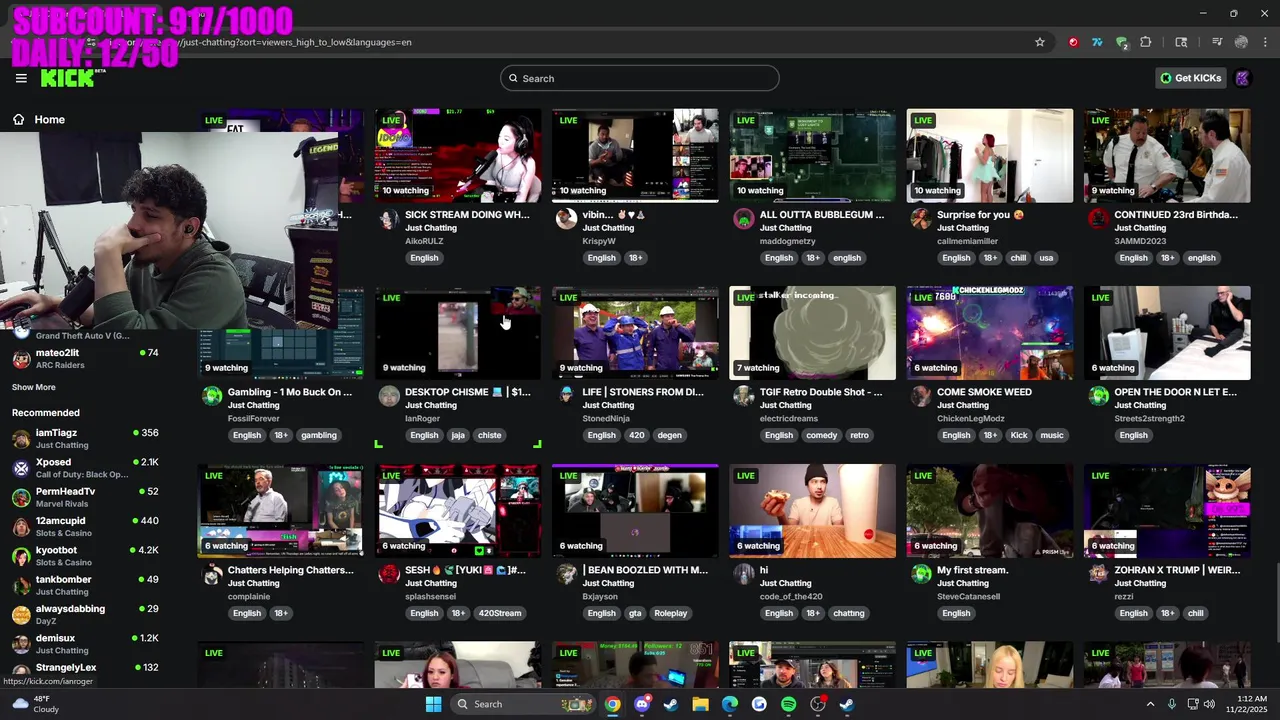The image size is (1280, 720).
Task: Open 12amcupid in Recommended list
Action: [x=85, y=526]
